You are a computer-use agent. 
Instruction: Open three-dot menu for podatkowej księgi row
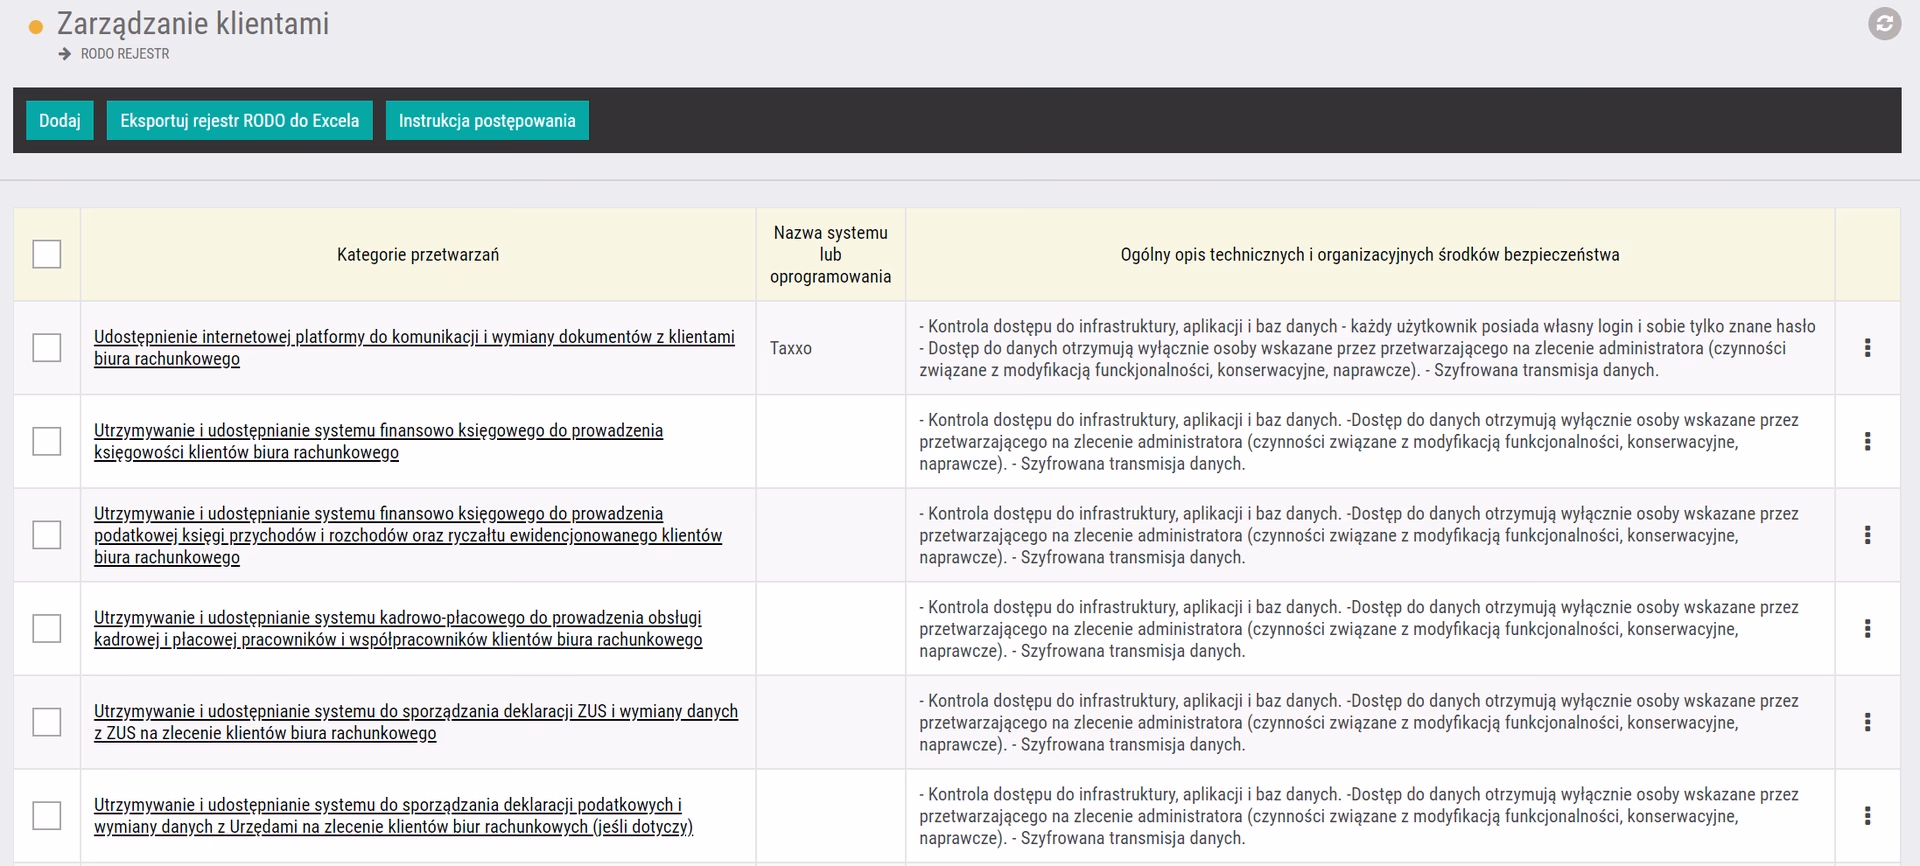coord(1867,535)
